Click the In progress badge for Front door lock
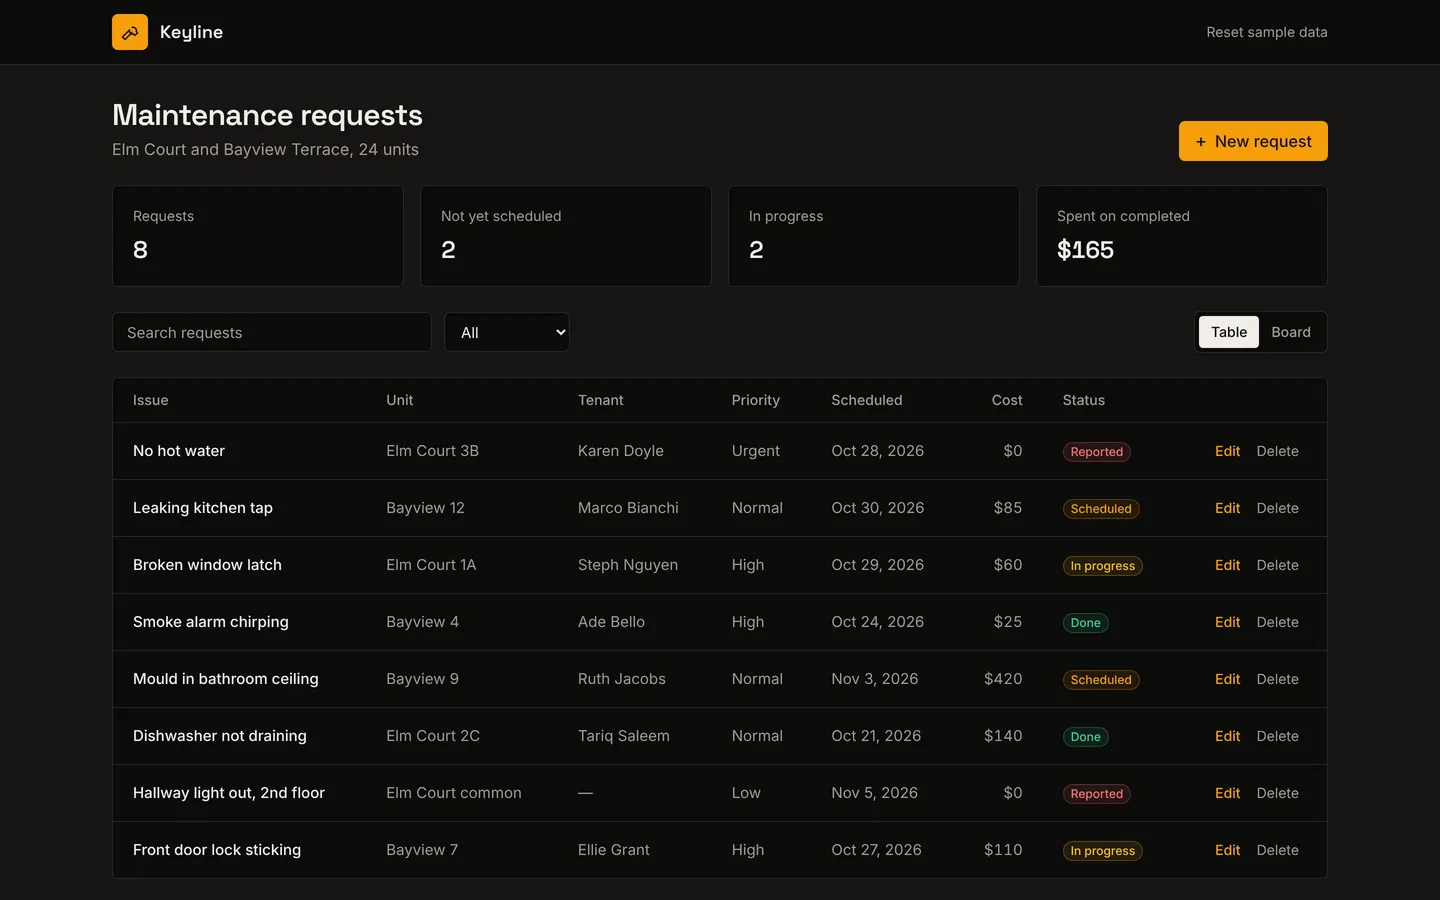This screenshot has height=900, width=1440. pos(1103,851)
